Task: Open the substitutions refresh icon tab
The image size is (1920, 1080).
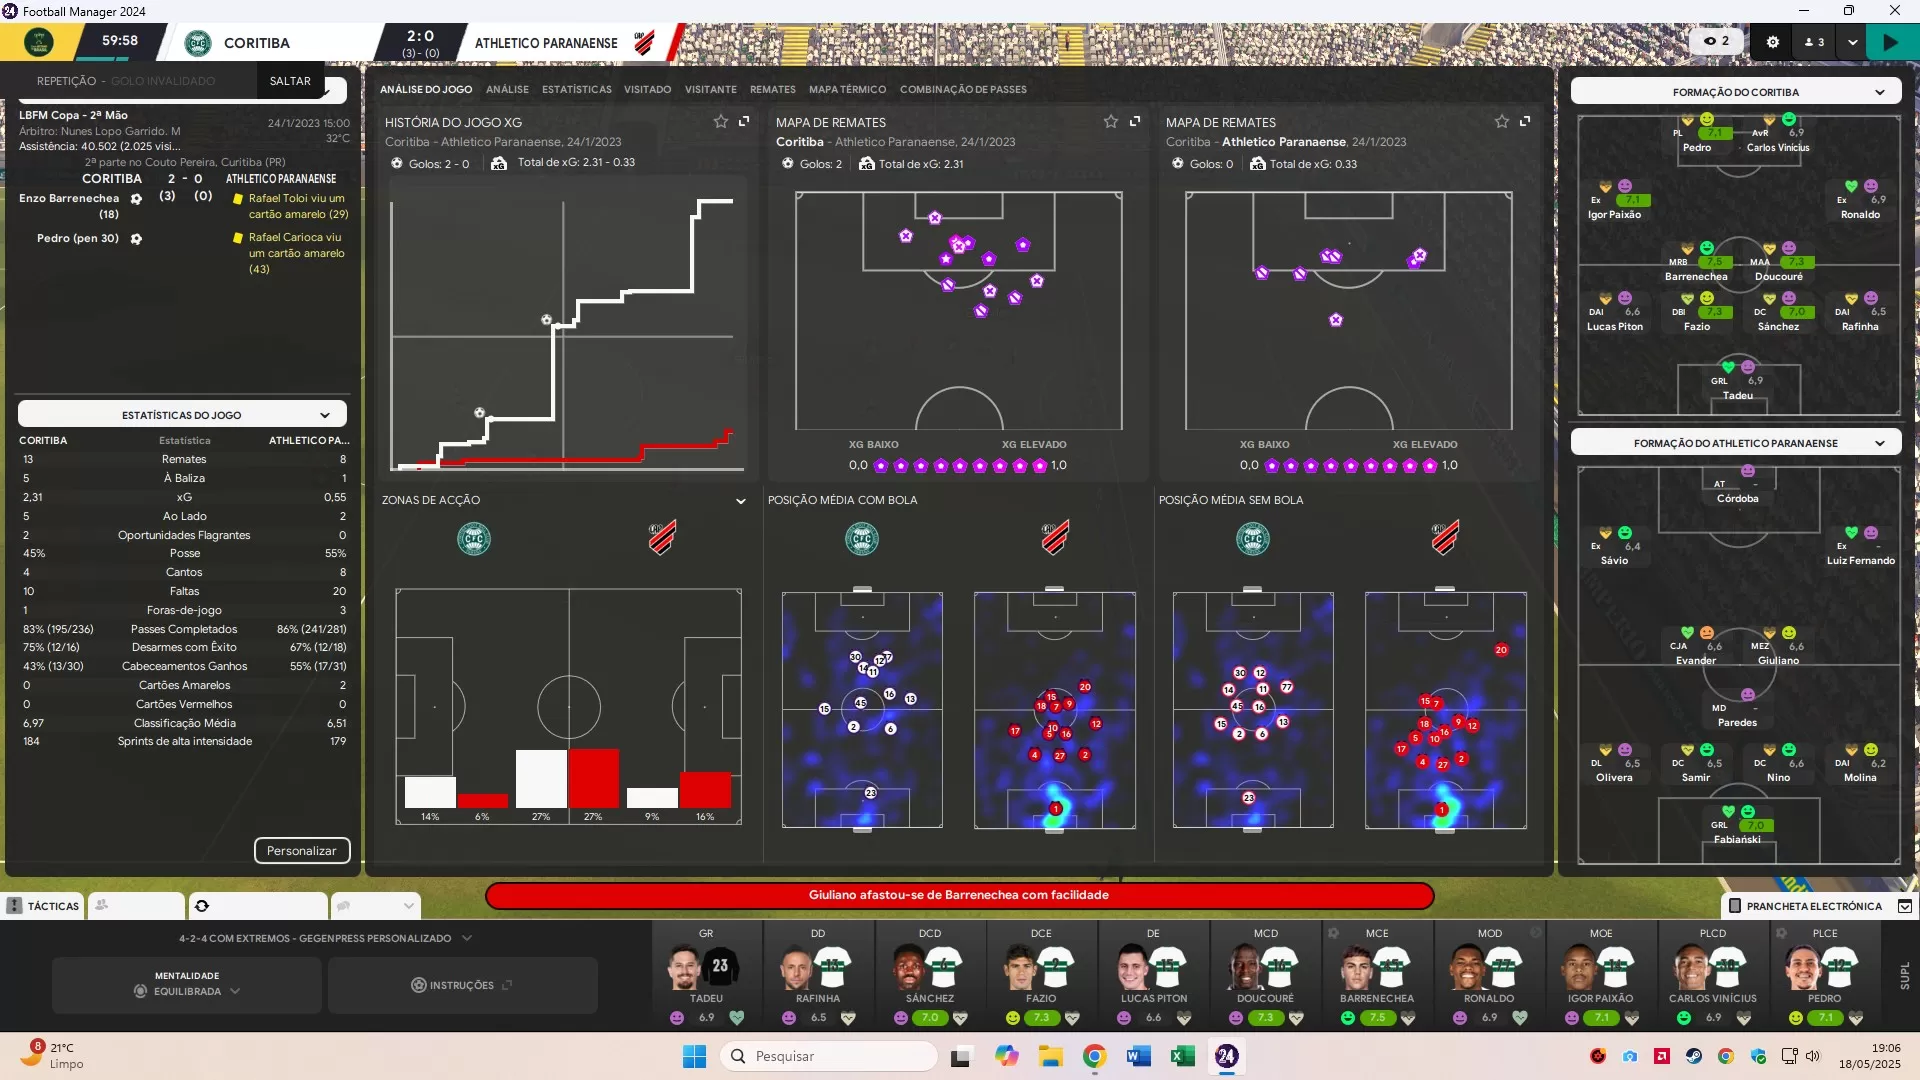Action: point(258,906)
